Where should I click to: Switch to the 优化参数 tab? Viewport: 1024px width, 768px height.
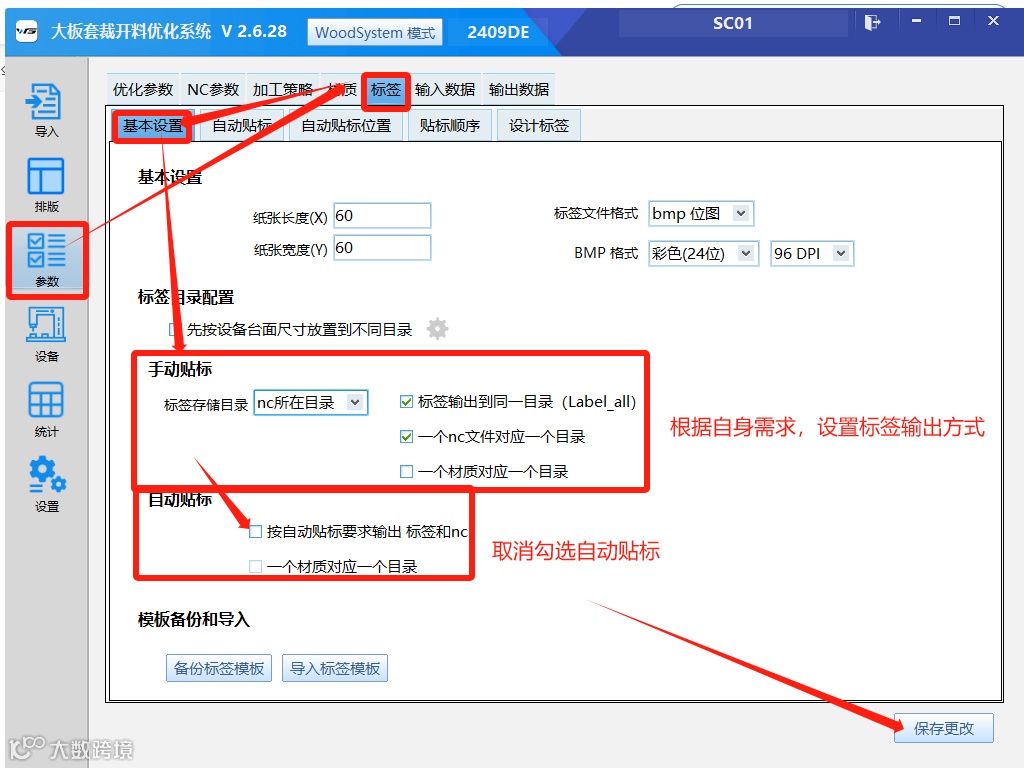[142, 89]
